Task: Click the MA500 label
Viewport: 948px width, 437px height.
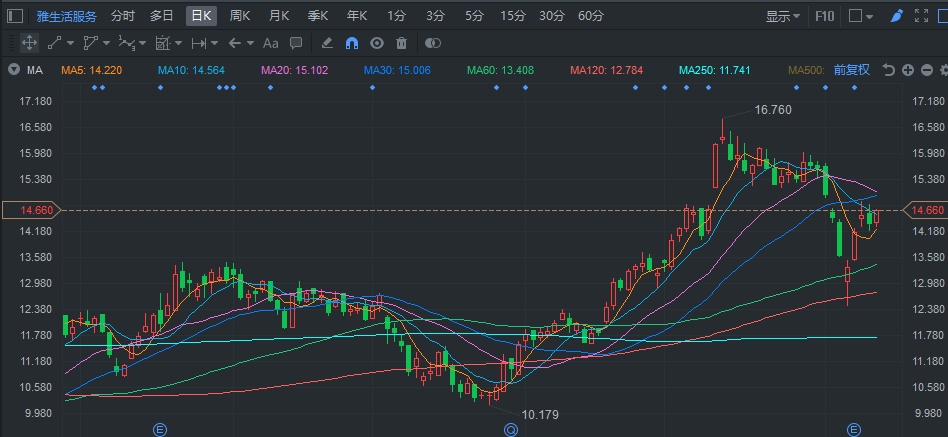Action: 807,70
